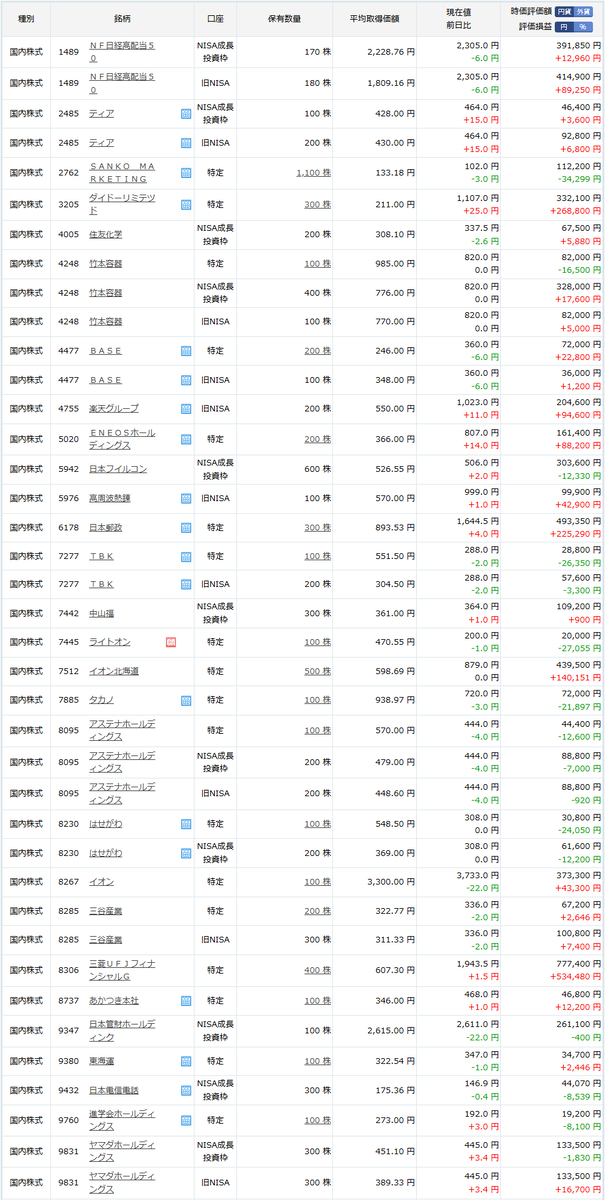Click the 銘柄 column header
Viewport: 605px width, 1200px height.
coord(121,19)
